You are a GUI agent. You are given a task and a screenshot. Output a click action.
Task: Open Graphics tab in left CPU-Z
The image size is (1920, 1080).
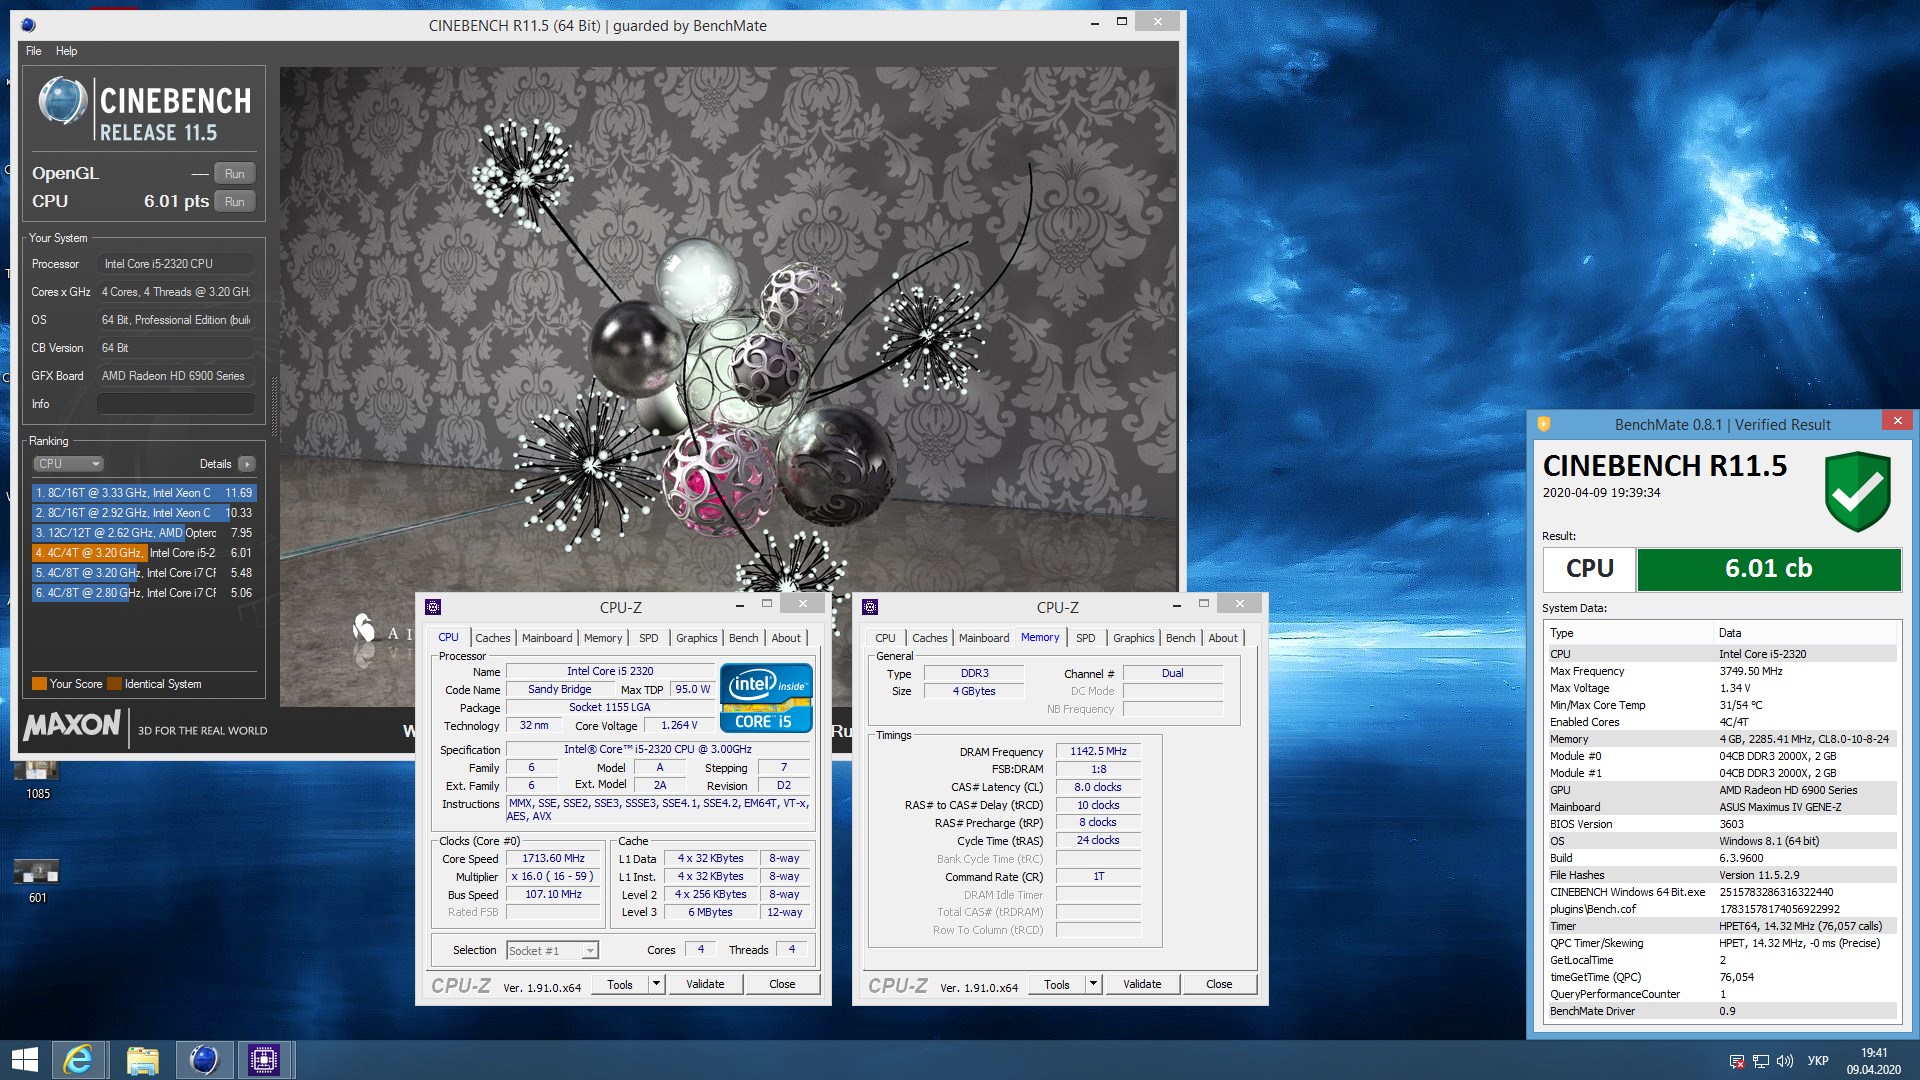point(696,638)
